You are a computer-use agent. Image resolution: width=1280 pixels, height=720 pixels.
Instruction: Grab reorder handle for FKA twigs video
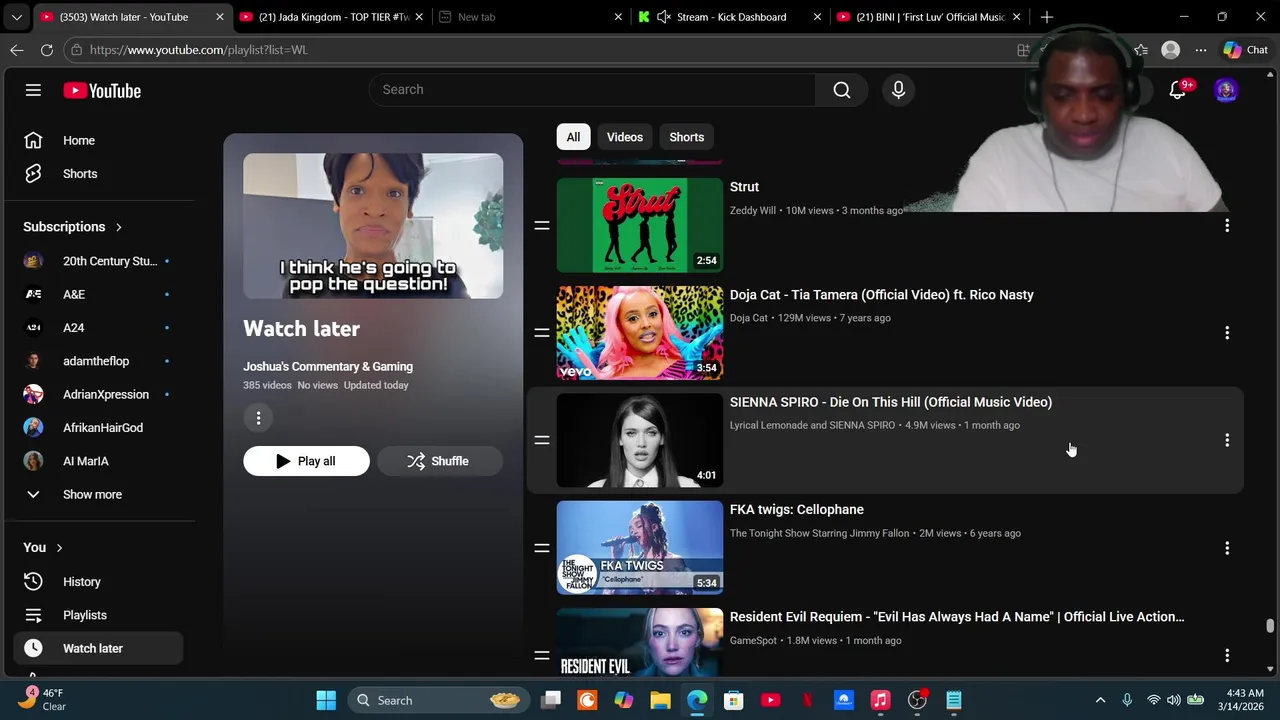542,548
